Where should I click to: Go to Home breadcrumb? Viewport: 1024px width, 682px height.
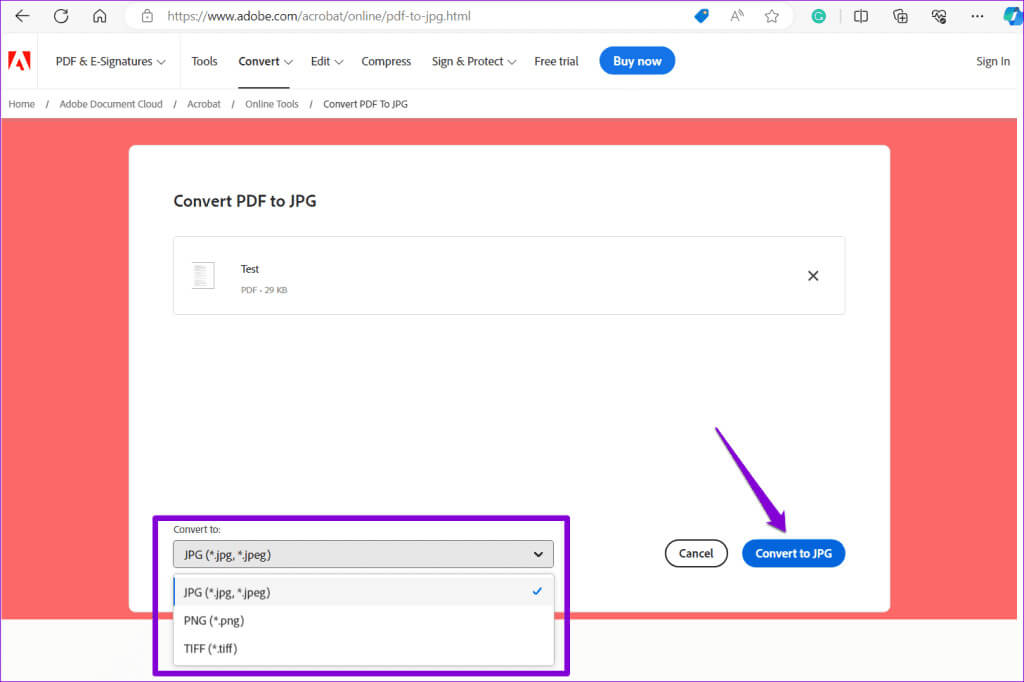point(22,104)
